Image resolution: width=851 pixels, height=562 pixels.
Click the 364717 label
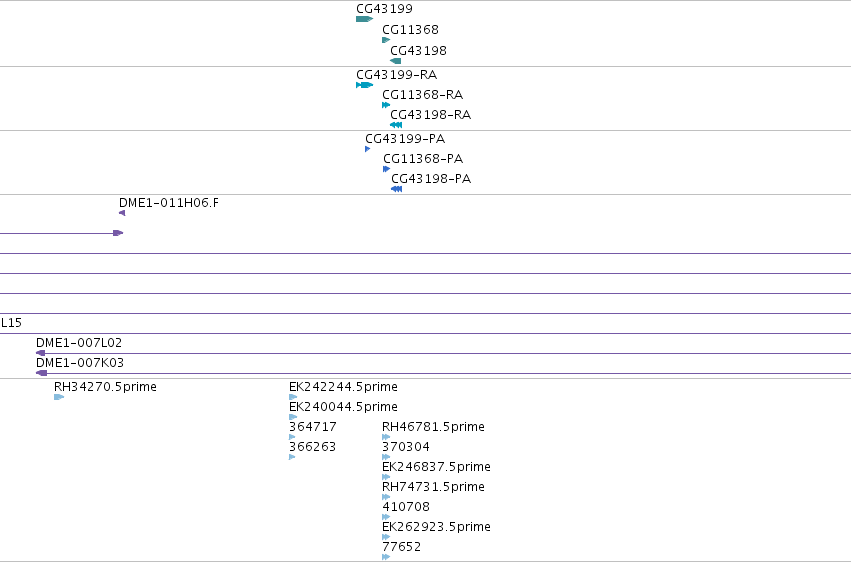[313, 427]
